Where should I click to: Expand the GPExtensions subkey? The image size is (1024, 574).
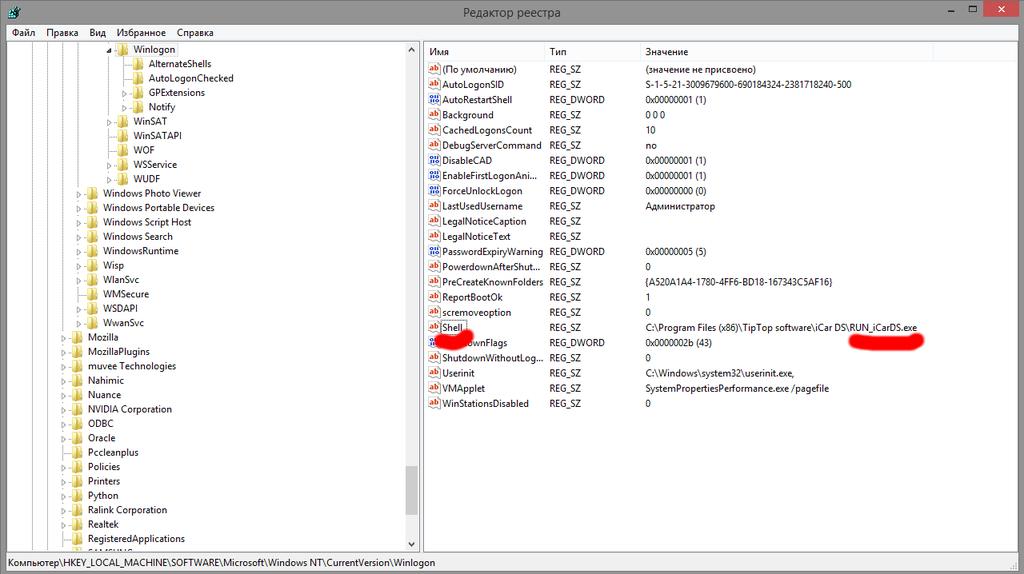click(x=125, y=93)
